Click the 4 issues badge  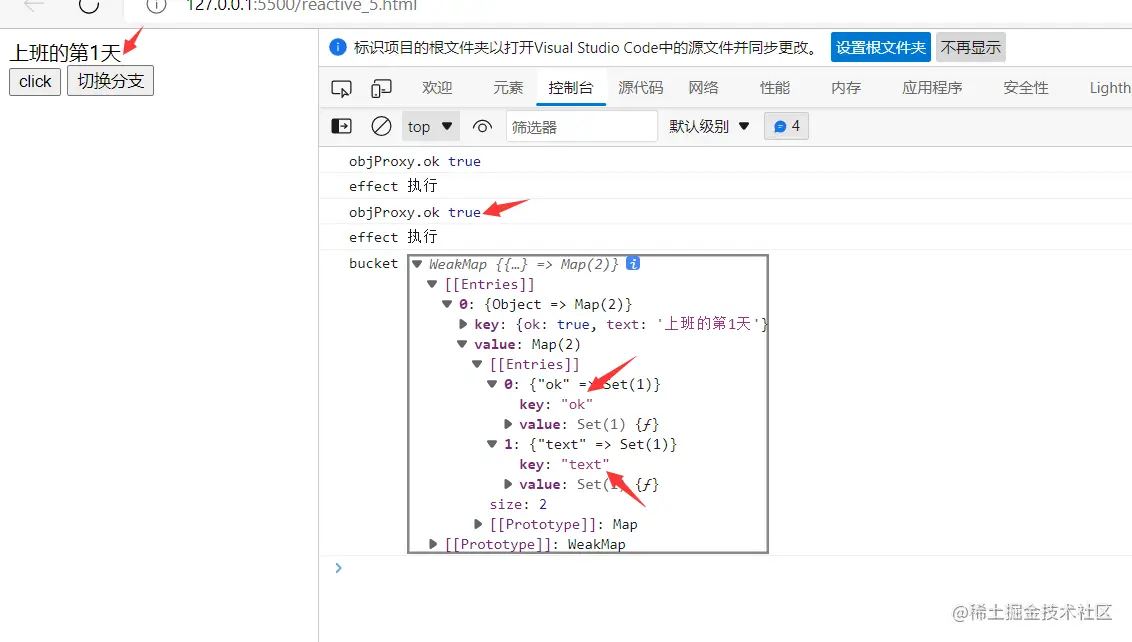click(x=786, y=126)
